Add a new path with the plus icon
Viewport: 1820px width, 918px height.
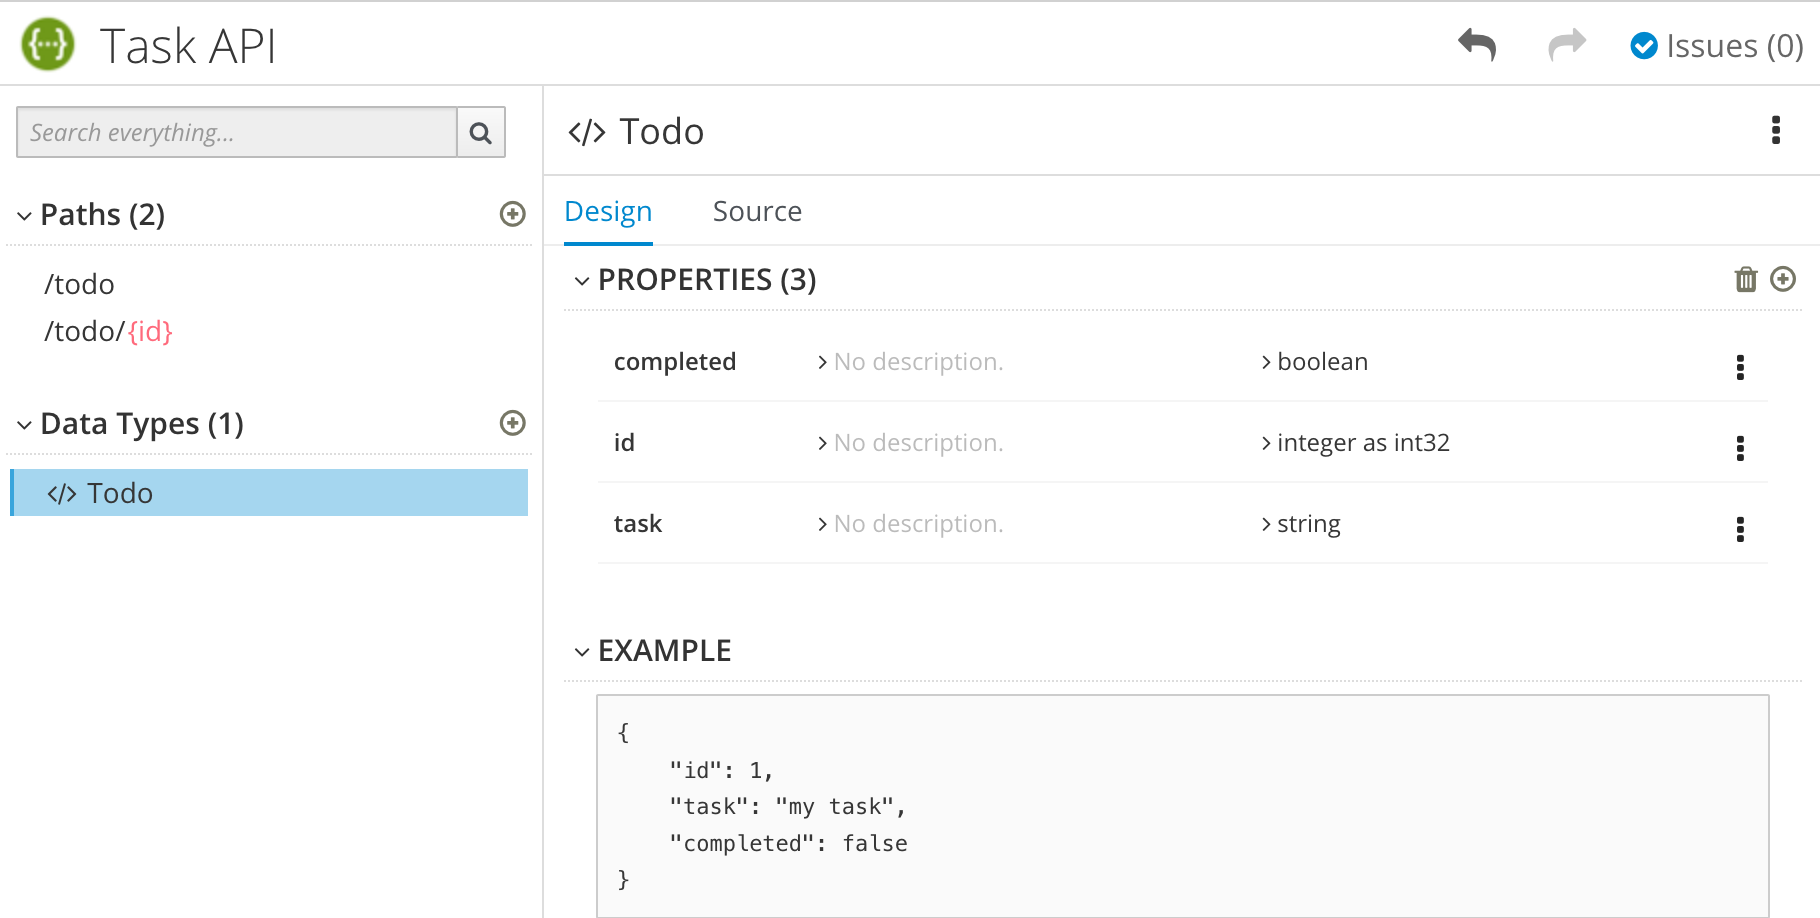click(x=512, y=214)
